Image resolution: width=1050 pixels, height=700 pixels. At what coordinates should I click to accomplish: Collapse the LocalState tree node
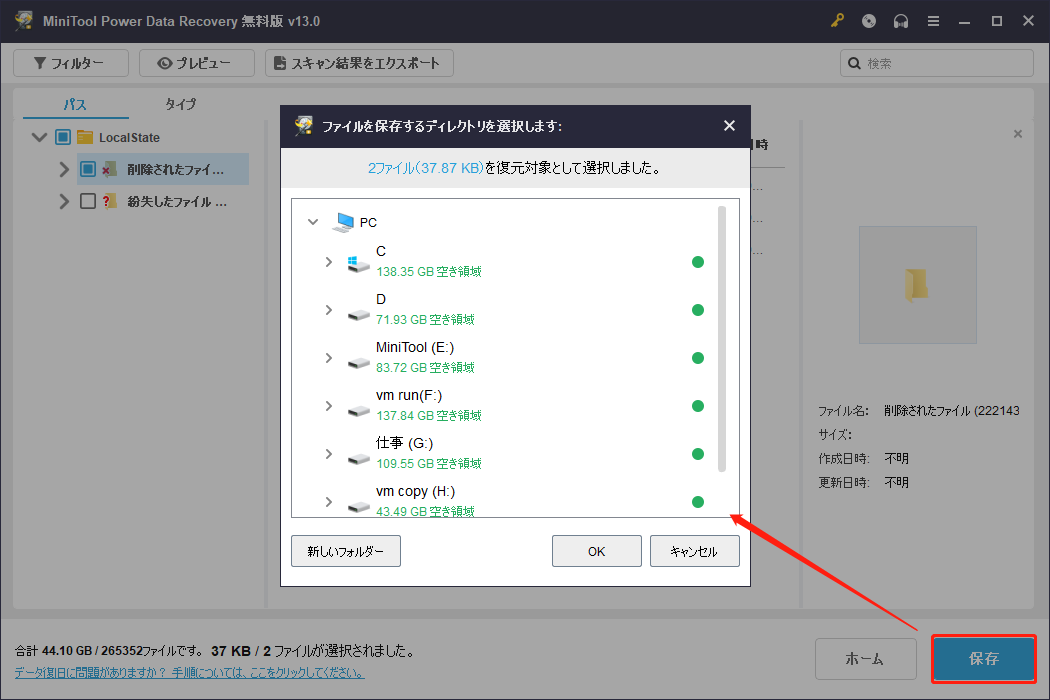pyautogui.click(x=40, y=137)
